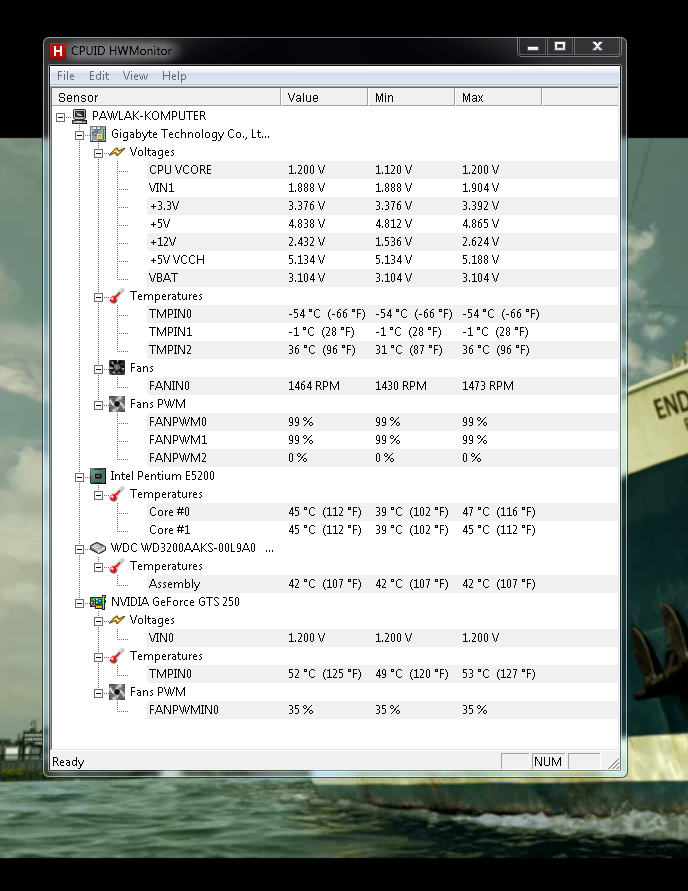Collapse the CPU Temperatures group
The image size is (688, 891).
click(x=98, y=495)
